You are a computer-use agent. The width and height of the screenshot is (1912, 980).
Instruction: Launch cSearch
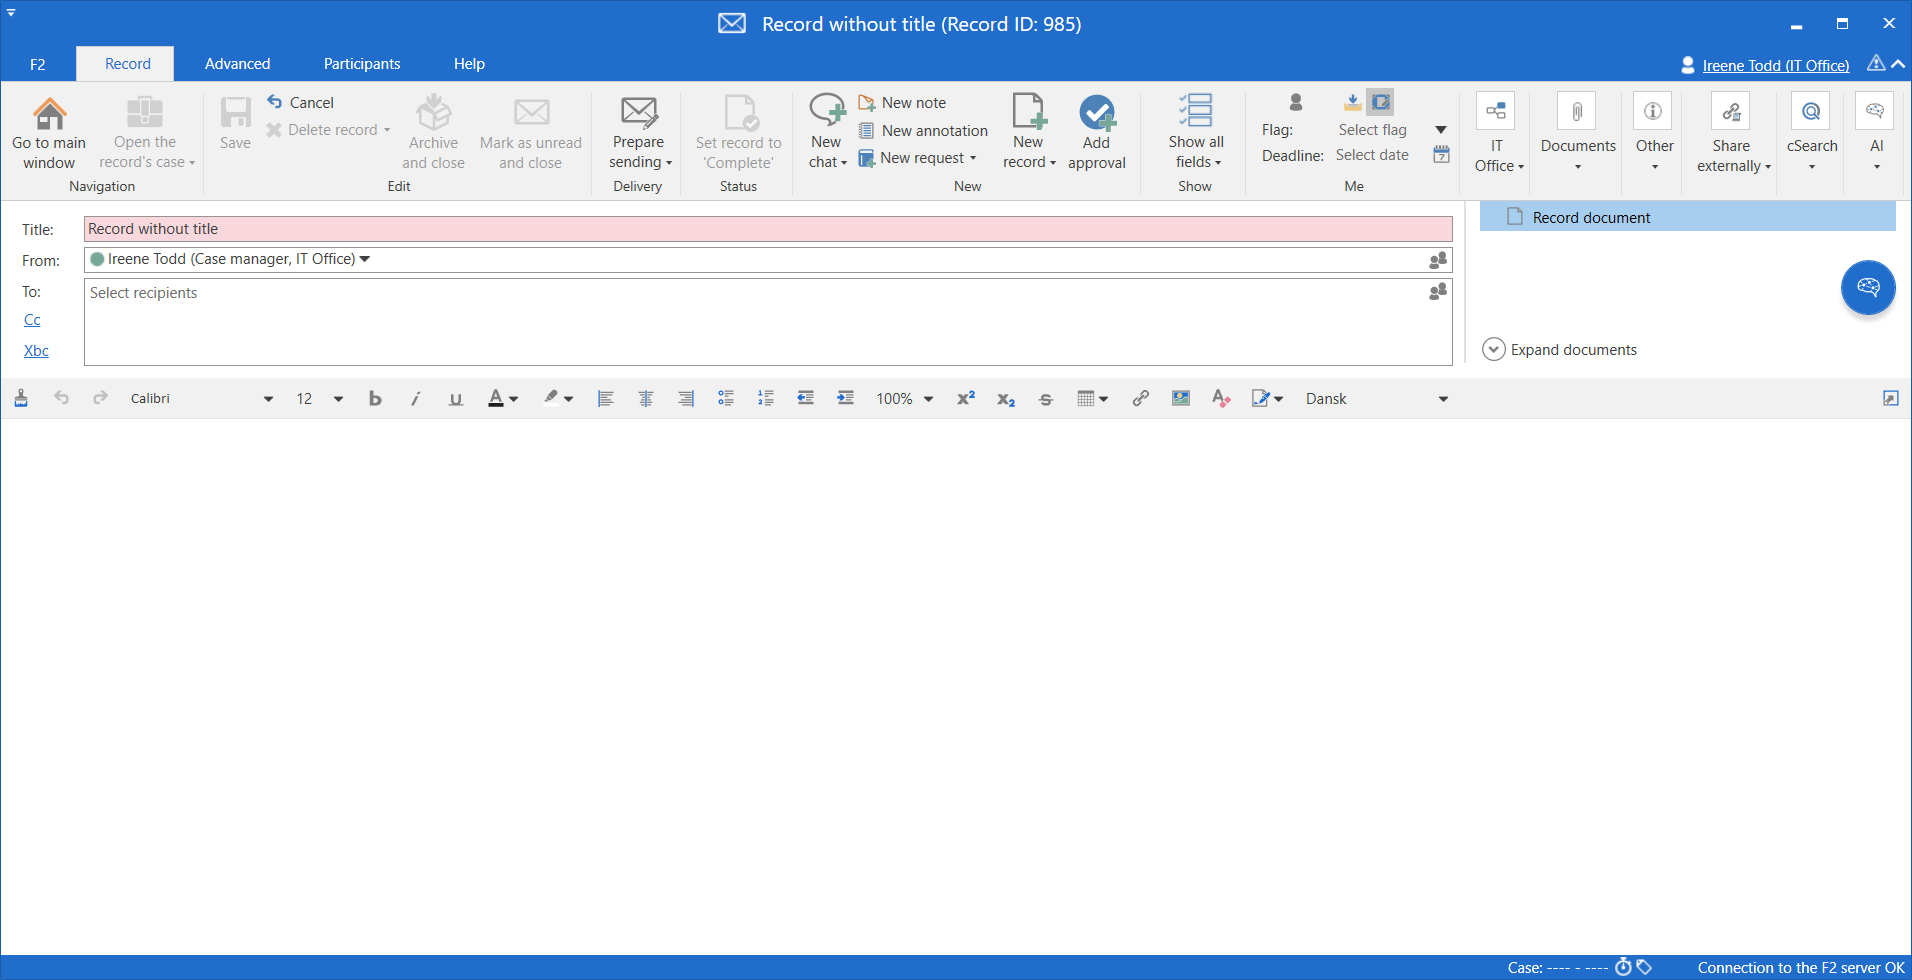tap(1811, 131)
